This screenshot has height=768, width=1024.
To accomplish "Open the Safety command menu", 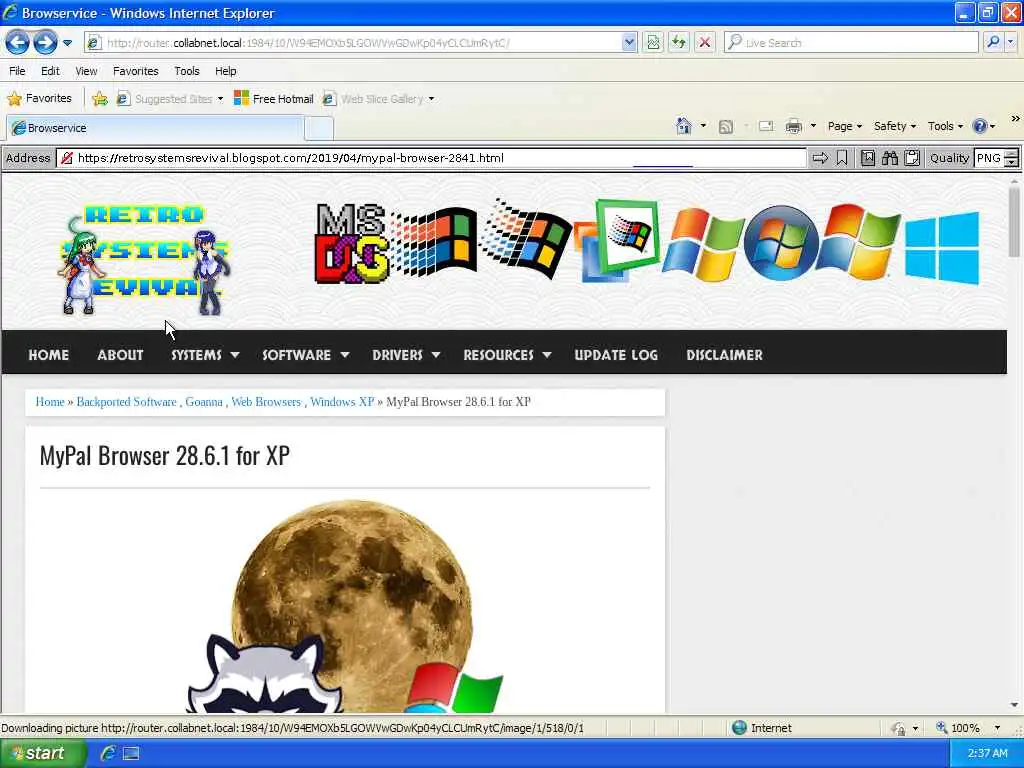I will pyautogui.click(x=895, y=126).
